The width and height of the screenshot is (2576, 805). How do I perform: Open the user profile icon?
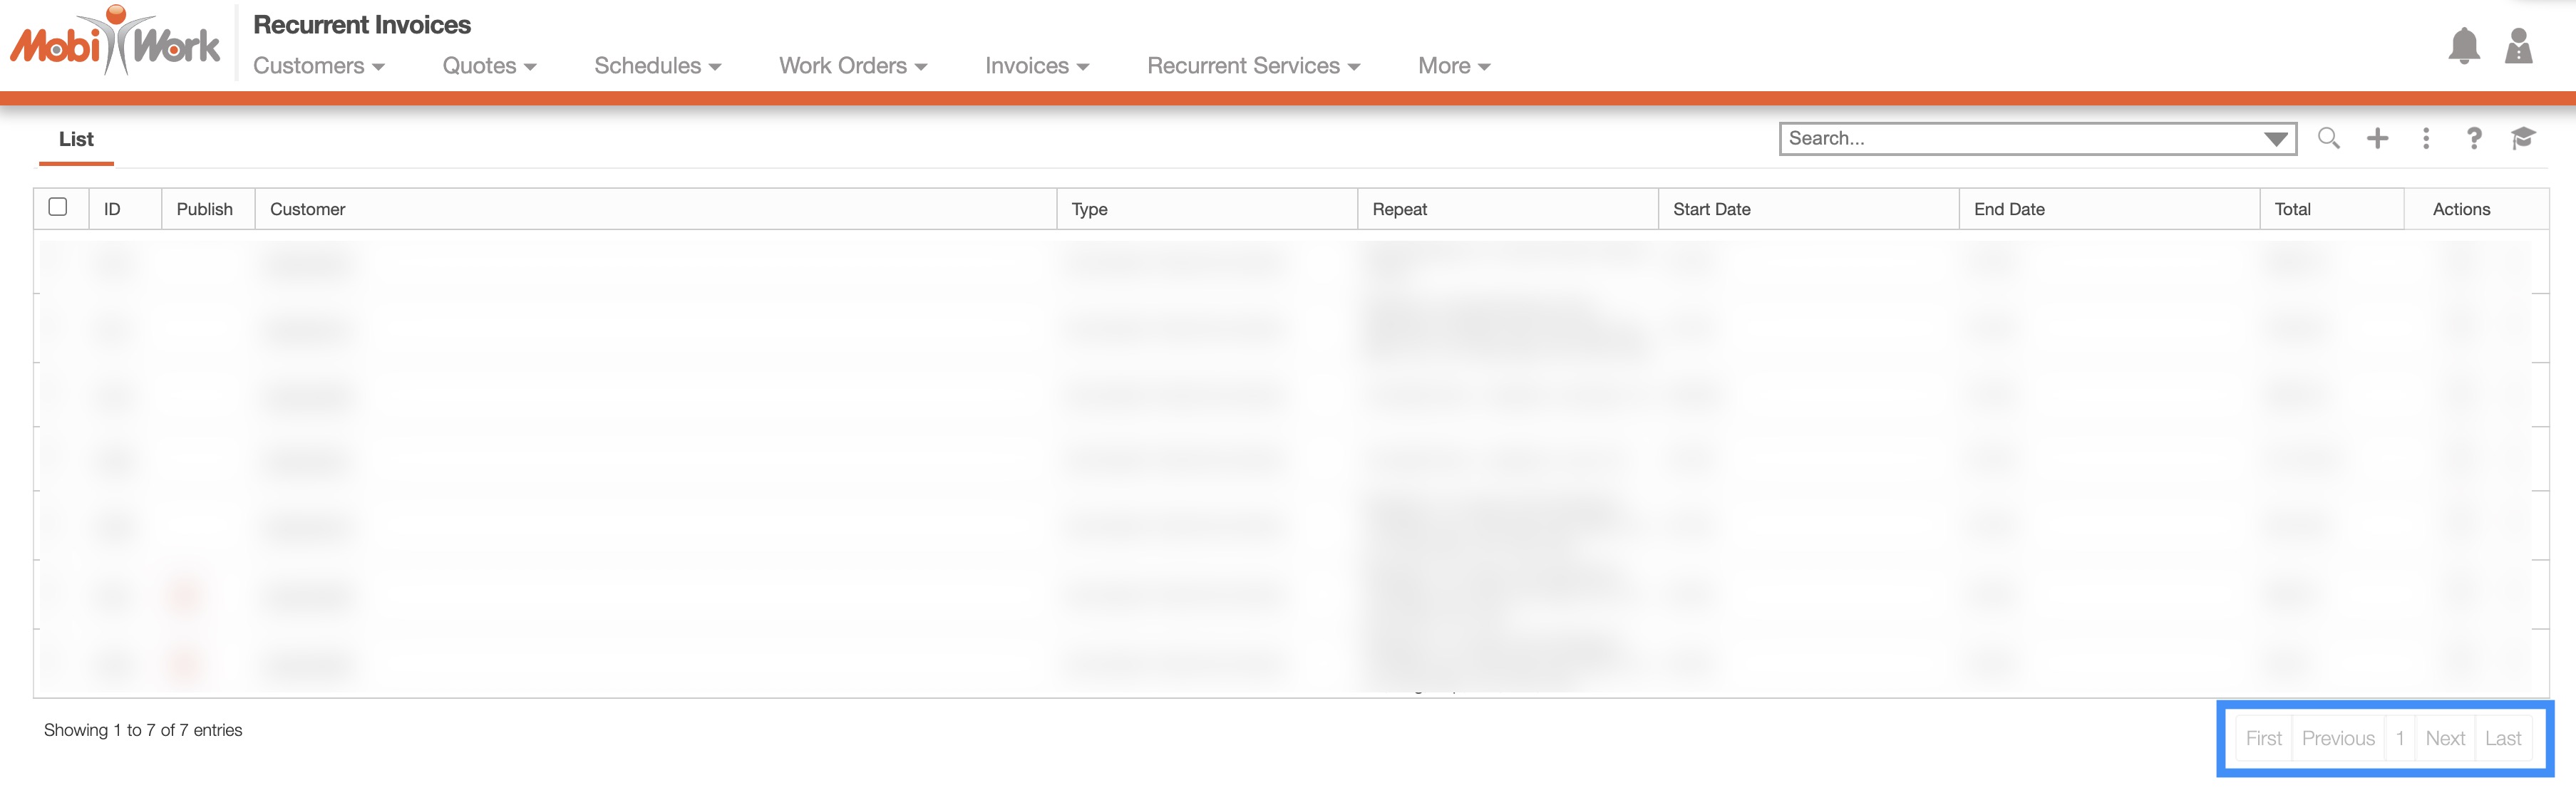pyautogui.click(x=2518, y=46)
